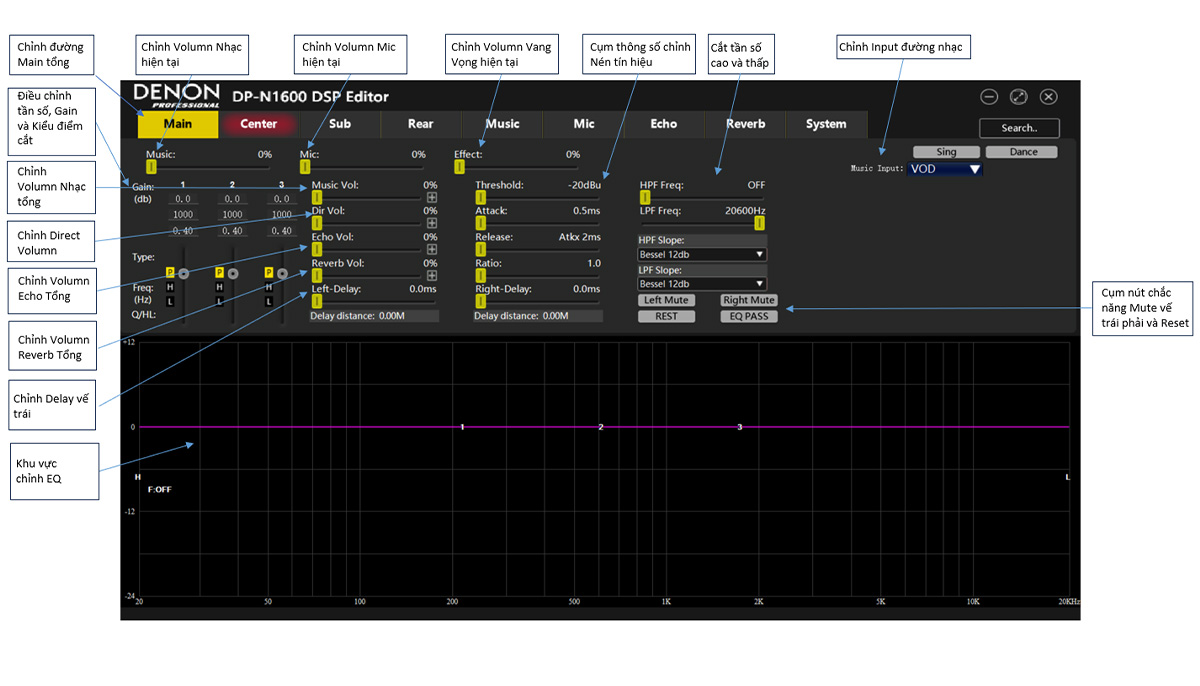Screen dimensions: 1200x686
Task: Set band 3 type to P
Action: click(x=269, y=272)
